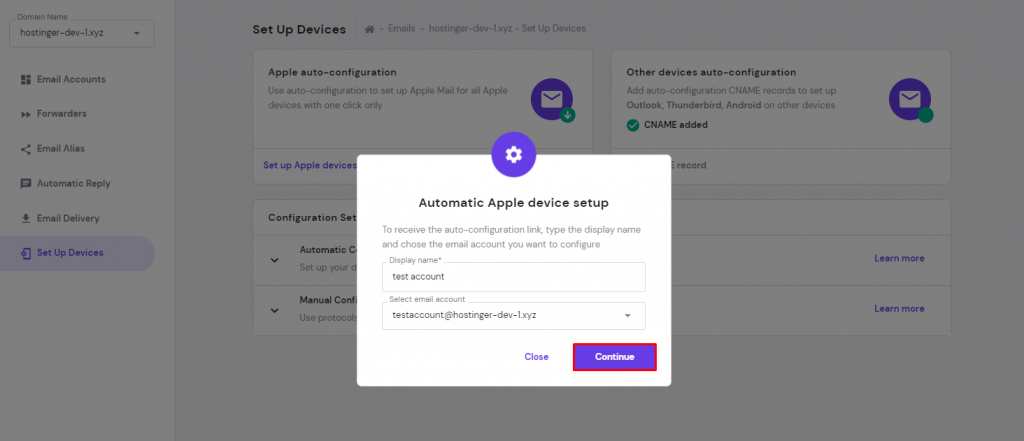Click the gear icon atop the dialog
This screenshot has width=1024, height=441.
[x=514, y=155]
